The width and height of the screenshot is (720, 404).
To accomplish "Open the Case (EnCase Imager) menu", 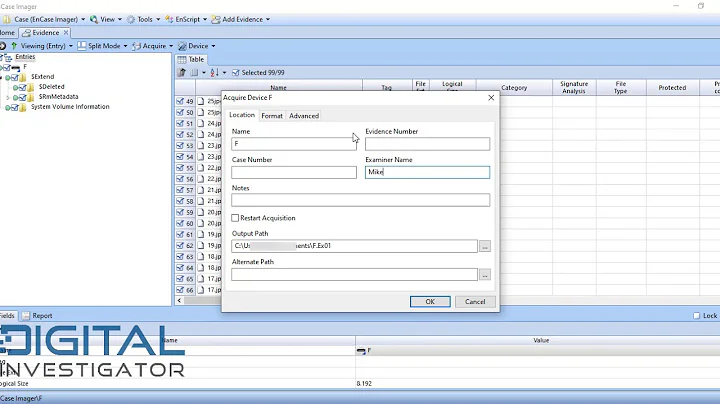I will [x=44, y=19].
